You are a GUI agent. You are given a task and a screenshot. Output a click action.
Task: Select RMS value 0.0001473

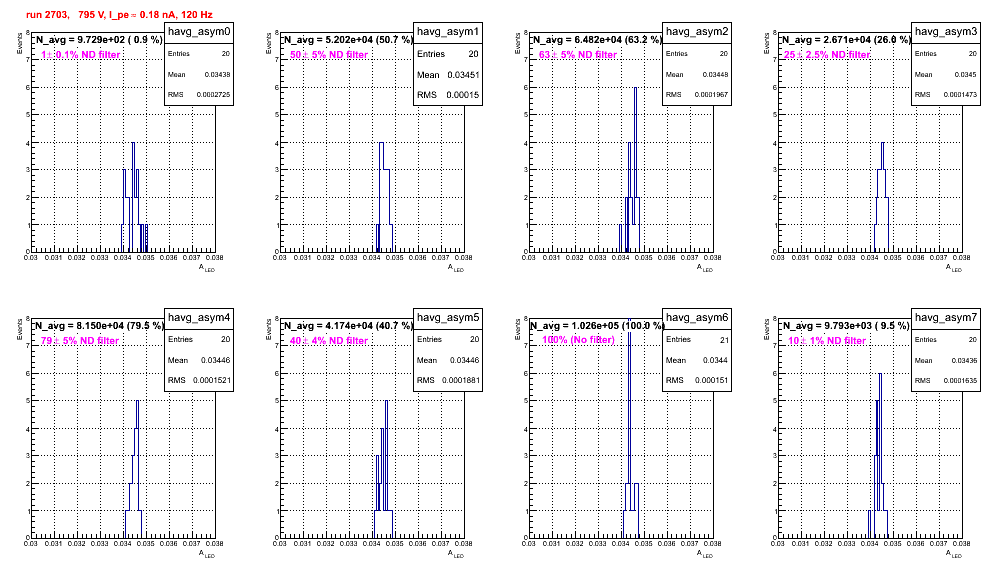tap(960, 95)
